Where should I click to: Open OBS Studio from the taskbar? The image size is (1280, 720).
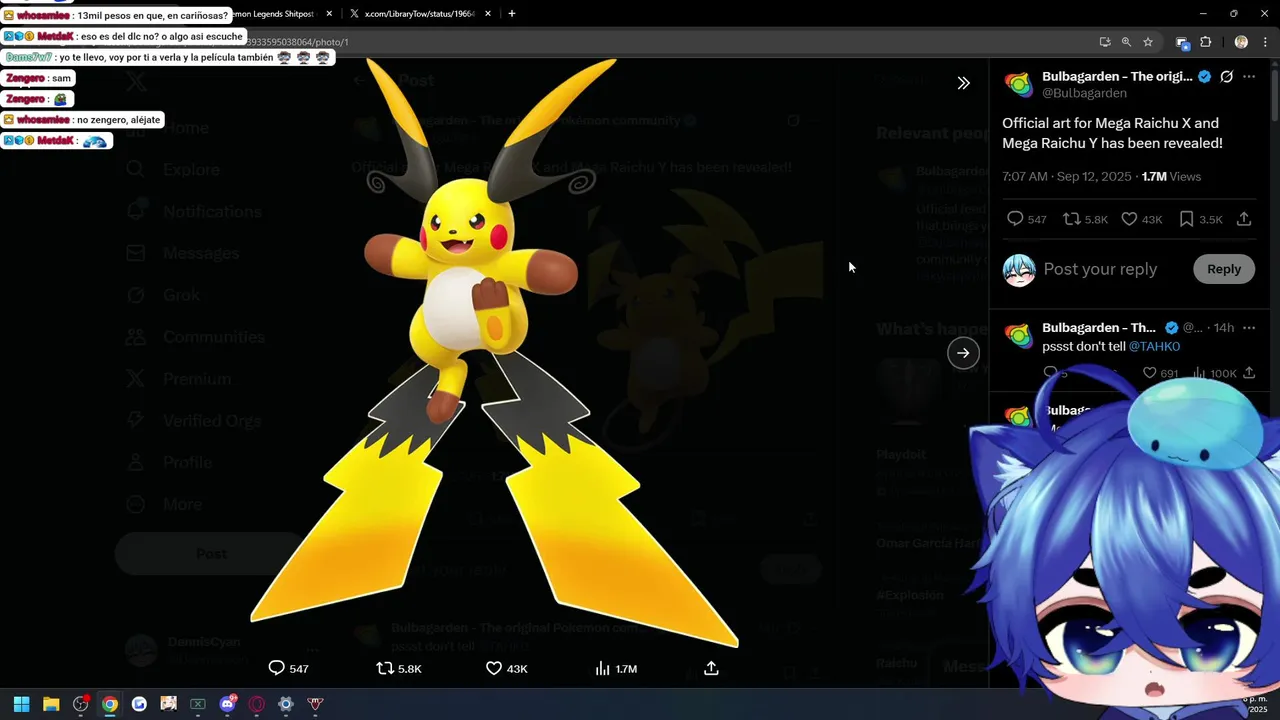pos(80,704)
